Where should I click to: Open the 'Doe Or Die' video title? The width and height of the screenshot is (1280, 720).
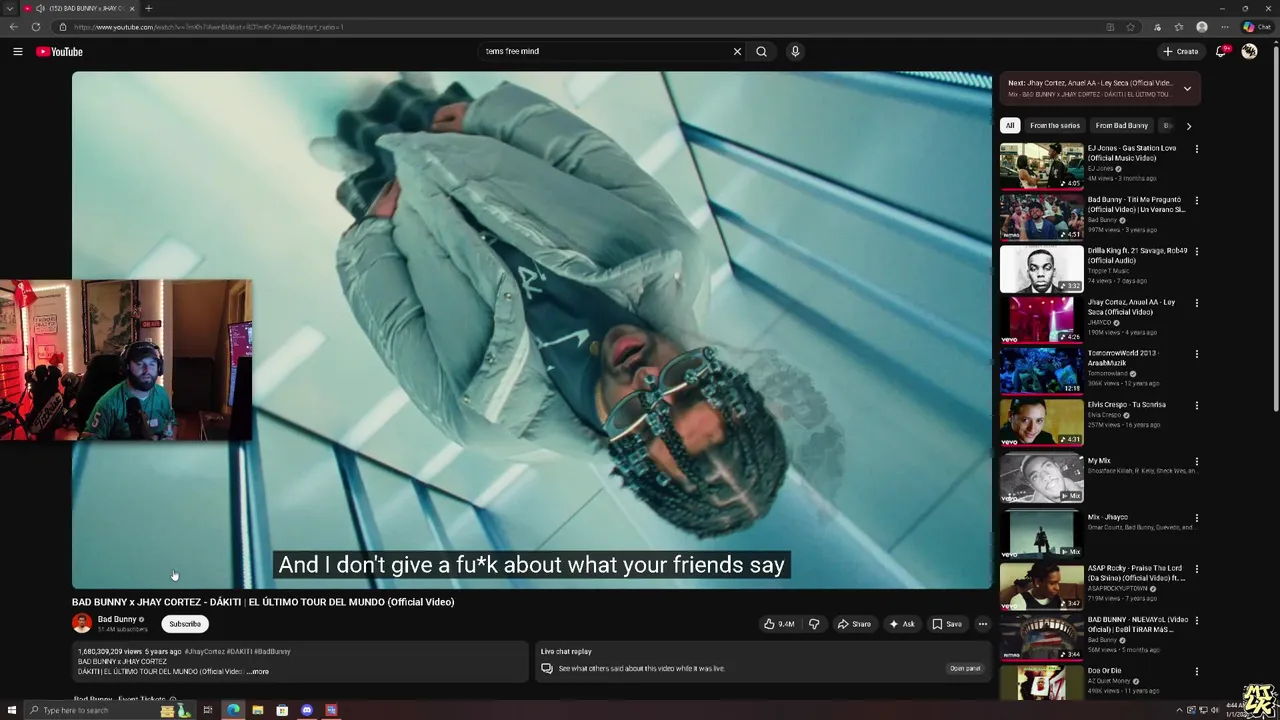(1105, 671)
